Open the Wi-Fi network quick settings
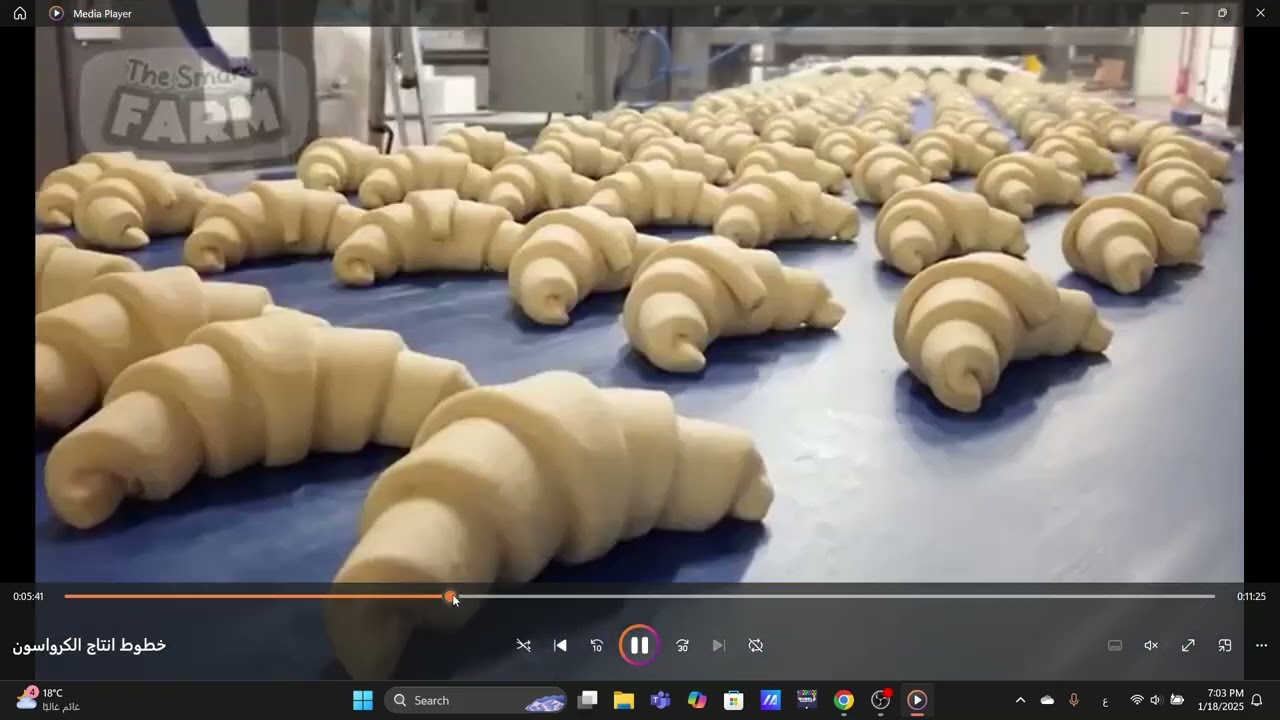The image size is (1280, 720). point(1137,700)
